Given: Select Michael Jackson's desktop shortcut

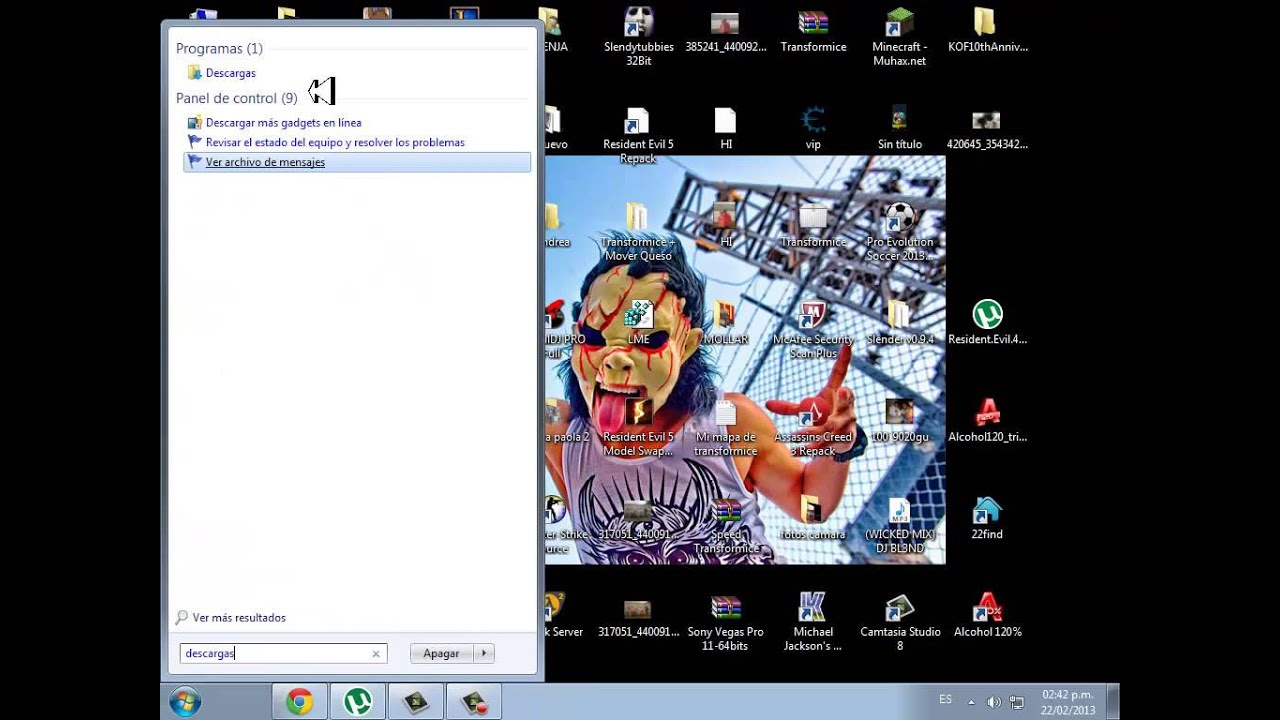Looking at the screenshot, I should coord(813,622).
